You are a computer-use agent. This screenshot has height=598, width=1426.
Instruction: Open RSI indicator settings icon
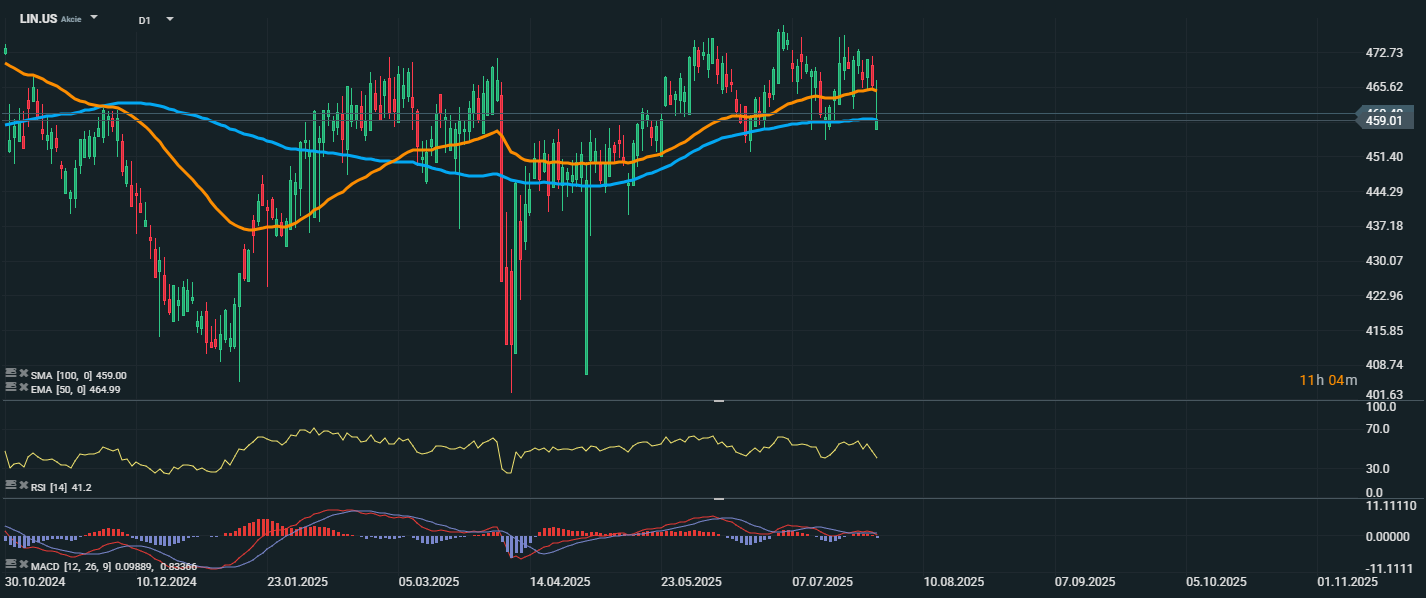(11, 485)
